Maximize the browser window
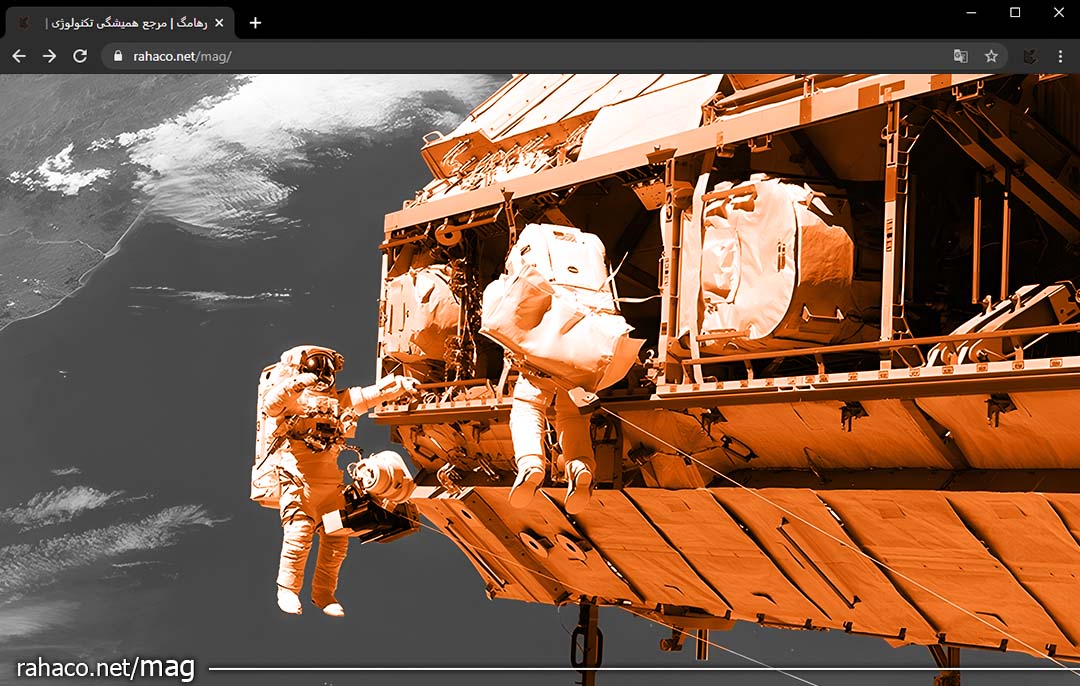The width and height of the screenshot is (1080, 686). coord(1015,12)
